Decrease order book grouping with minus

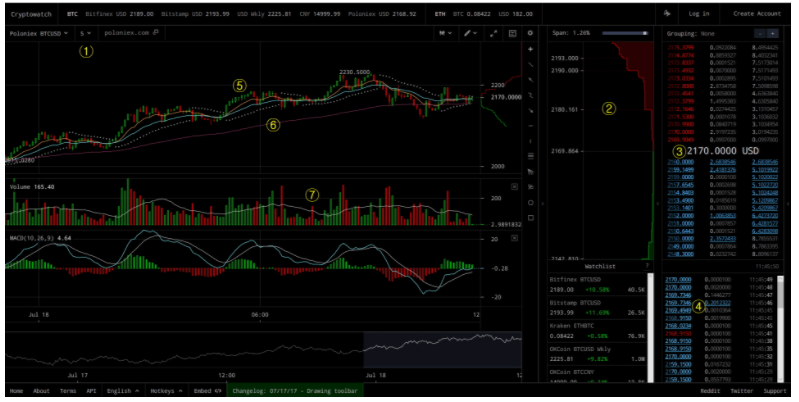click(759, 34)
